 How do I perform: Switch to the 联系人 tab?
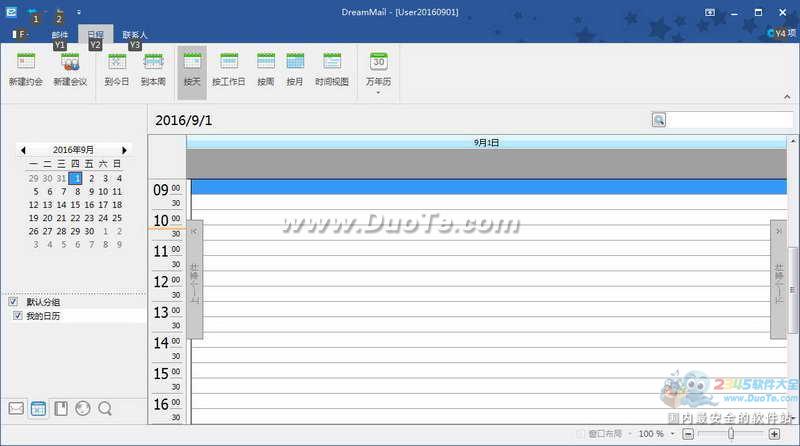click(x=135, y=34)
